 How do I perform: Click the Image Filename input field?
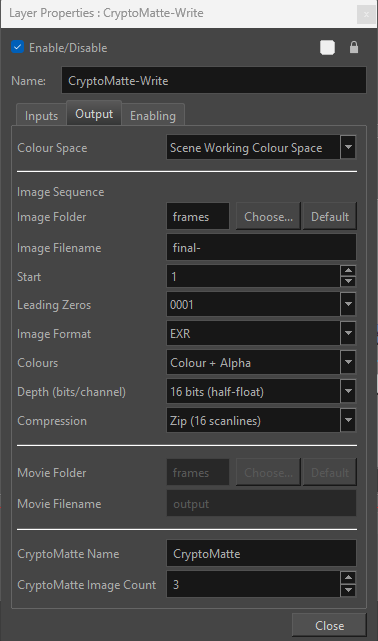pos(261,247)
